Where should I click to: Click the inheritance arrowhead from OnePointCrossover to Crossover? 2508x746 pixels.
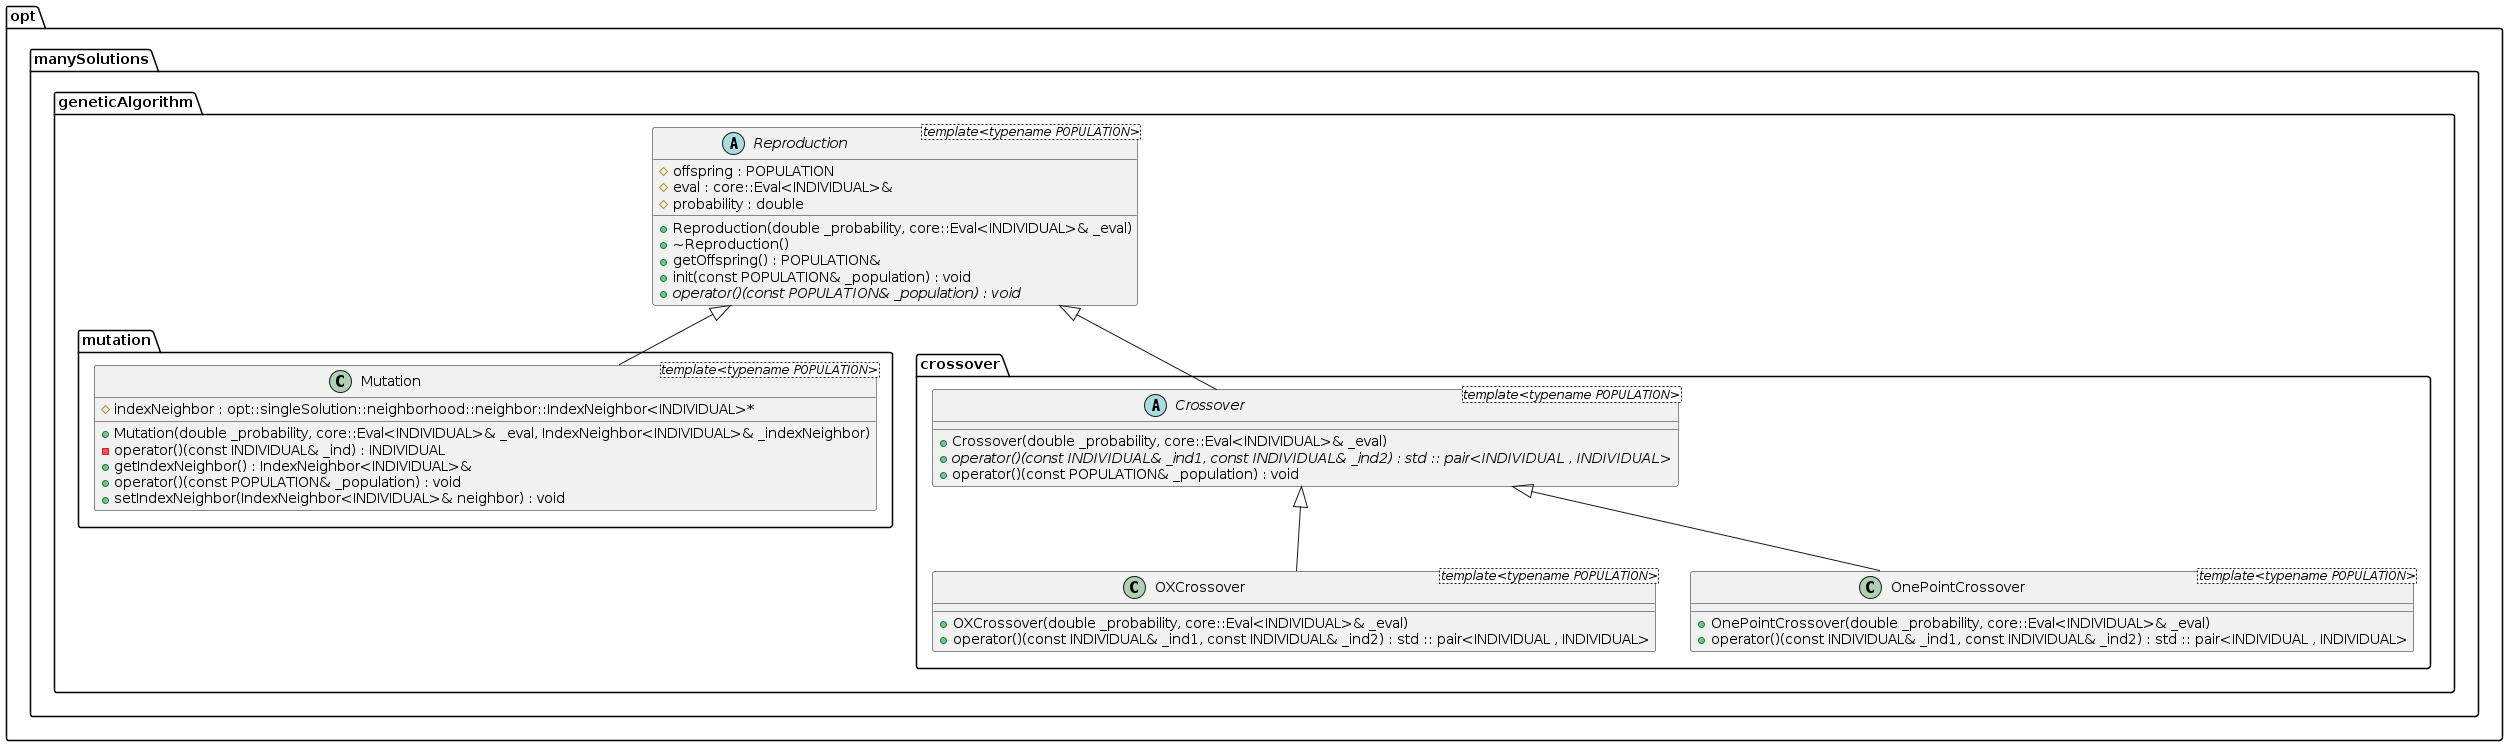1523,490
